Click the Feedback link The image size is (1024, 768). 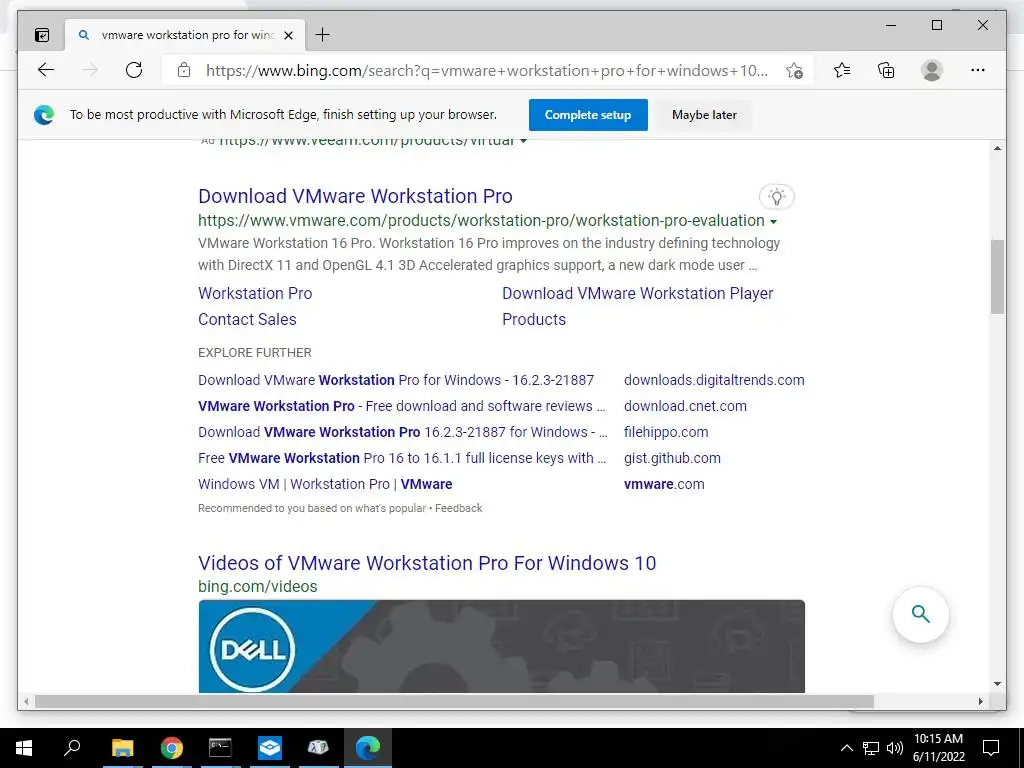pyautogui.click(x=458, y=508)
